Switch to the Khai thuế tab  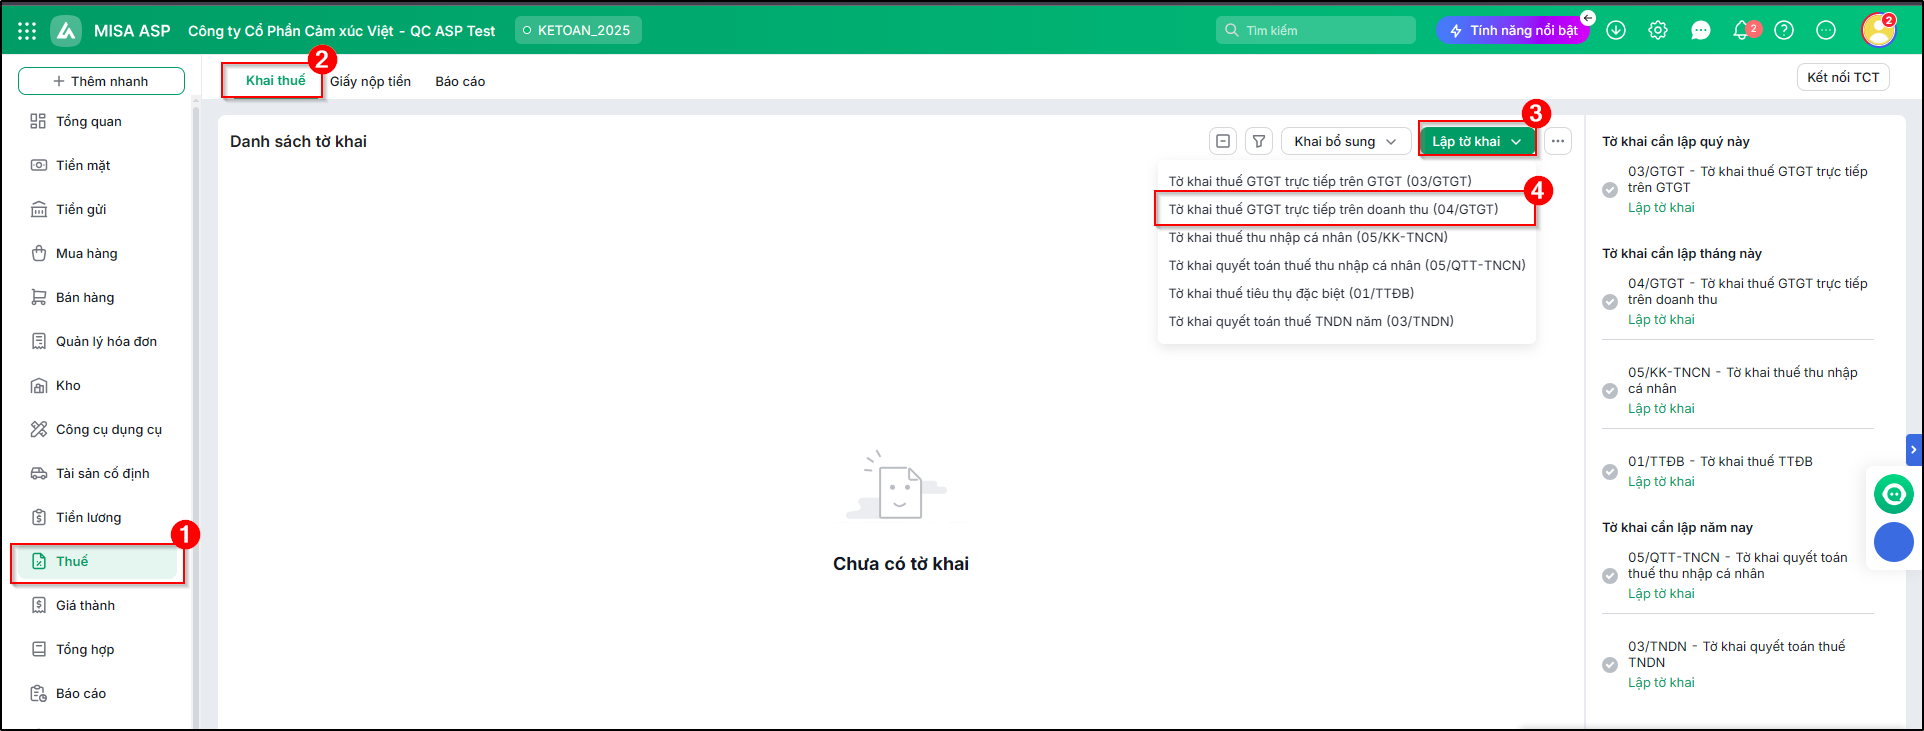pyautogui.click(x=275, y=80)
